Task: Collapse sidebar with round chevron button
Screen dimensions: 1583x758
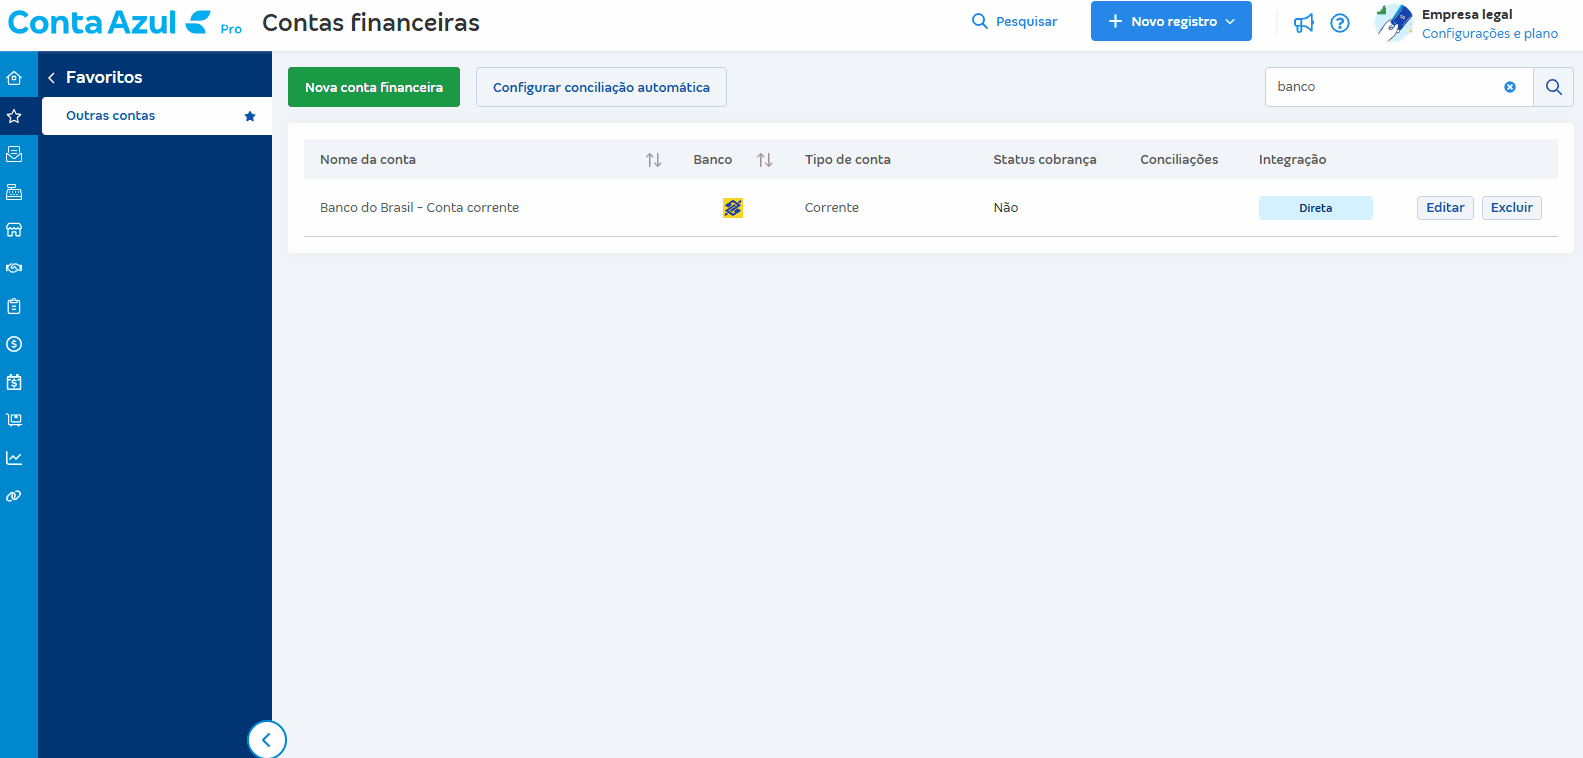Action: [x=266, y=740]
